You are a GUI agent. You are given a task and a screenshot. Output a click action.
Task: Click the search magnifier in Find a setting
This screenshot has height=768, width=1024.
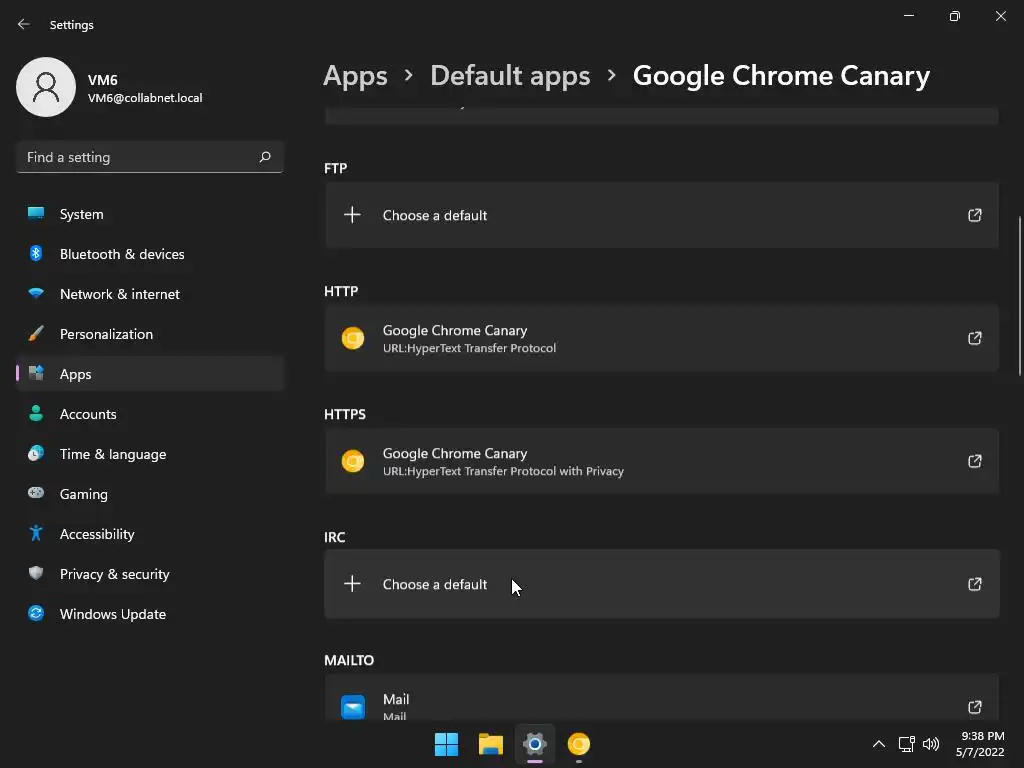point(265,157)
